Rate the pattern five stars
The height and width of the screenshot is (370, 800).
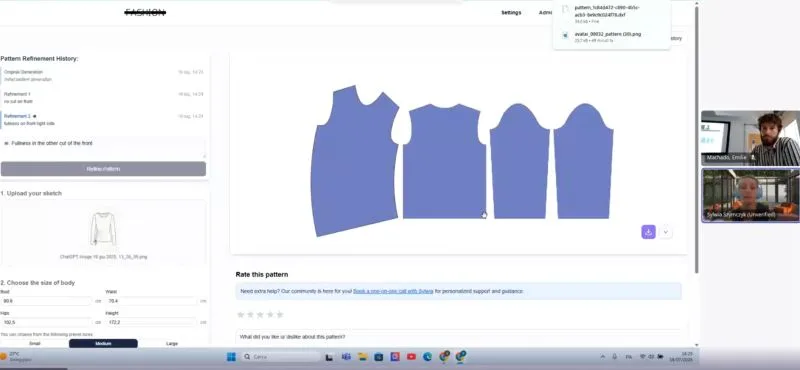pos(280,314)
